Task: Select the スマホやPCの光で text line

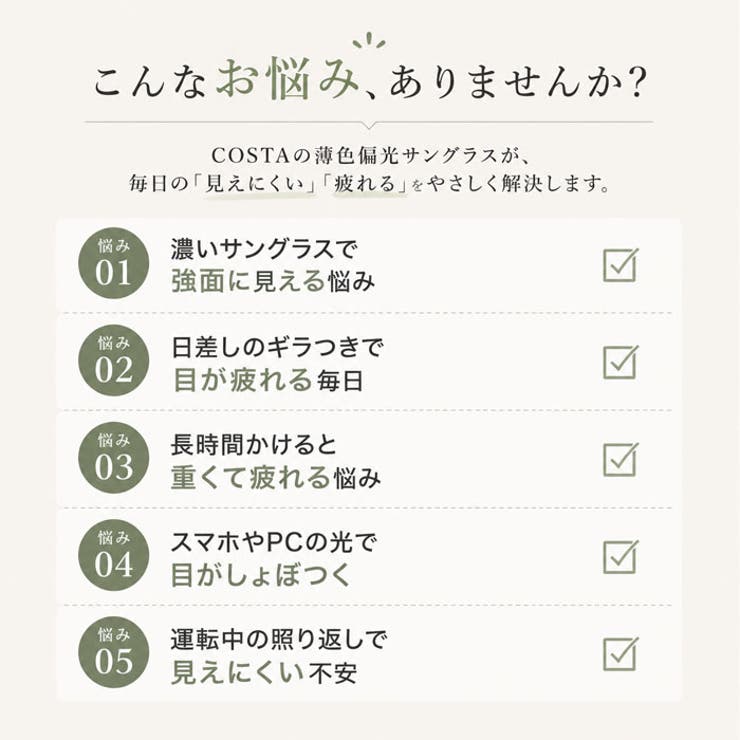Action: tap(274, 542)
